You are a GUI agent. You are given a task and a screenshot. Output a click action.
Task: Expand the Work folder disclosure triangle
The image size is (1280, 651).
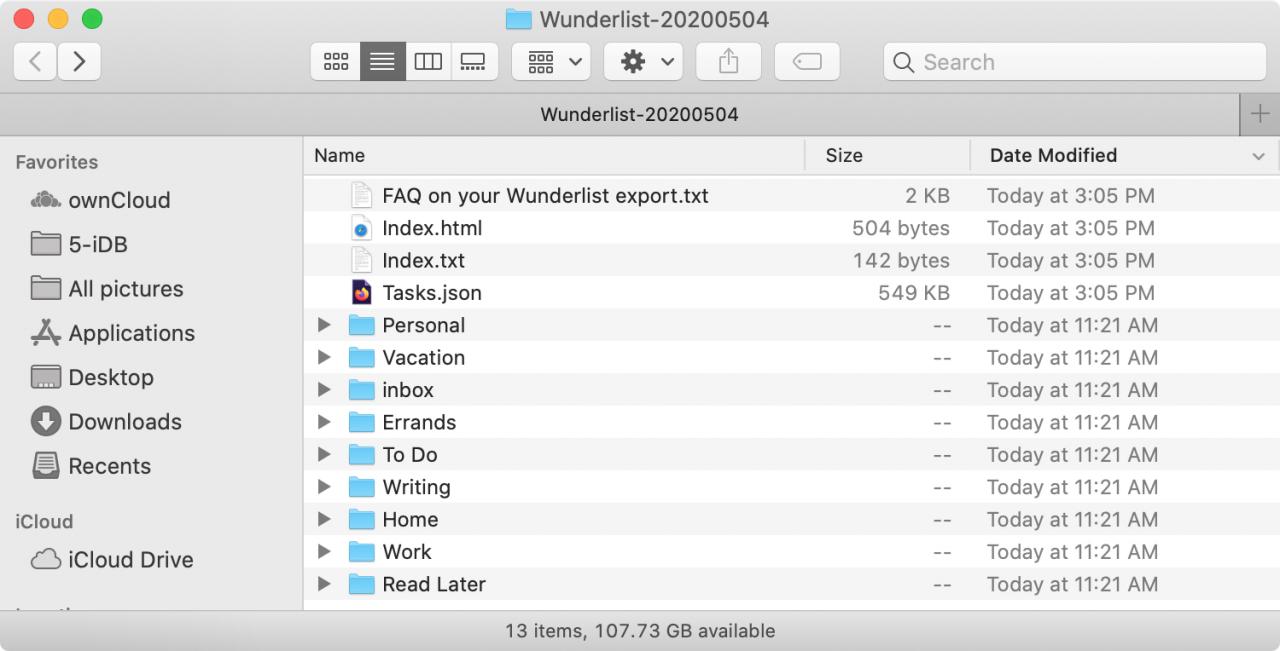[x=323, y=551]
